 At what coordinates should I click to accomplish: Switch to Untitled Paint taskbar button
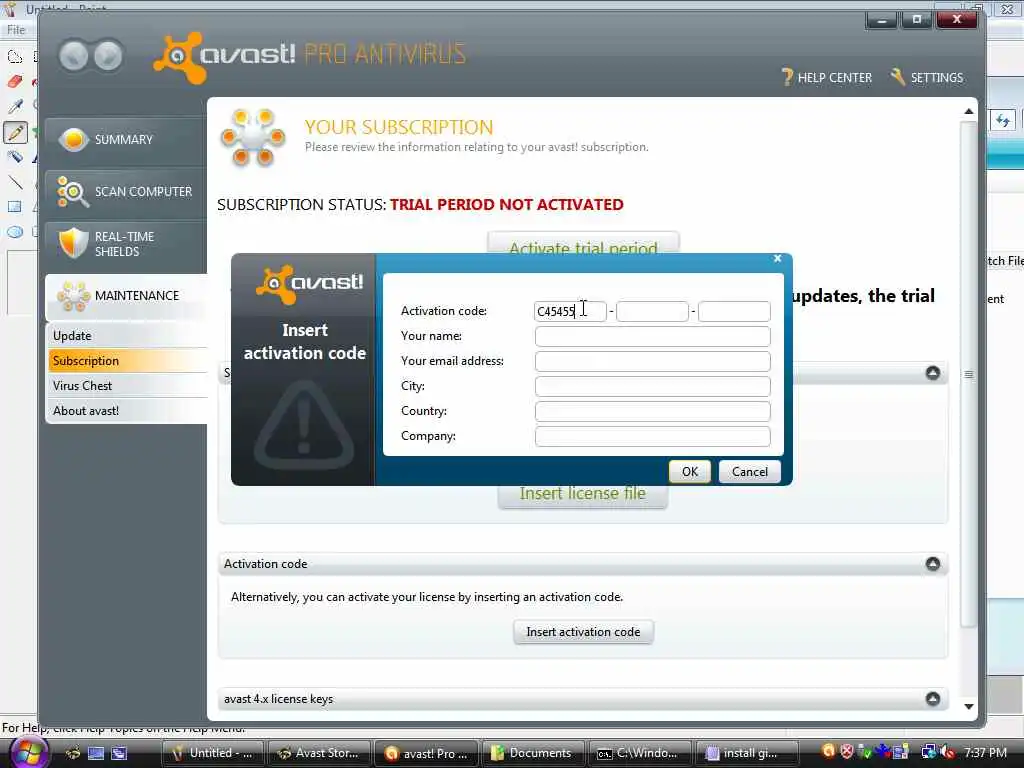212,753
